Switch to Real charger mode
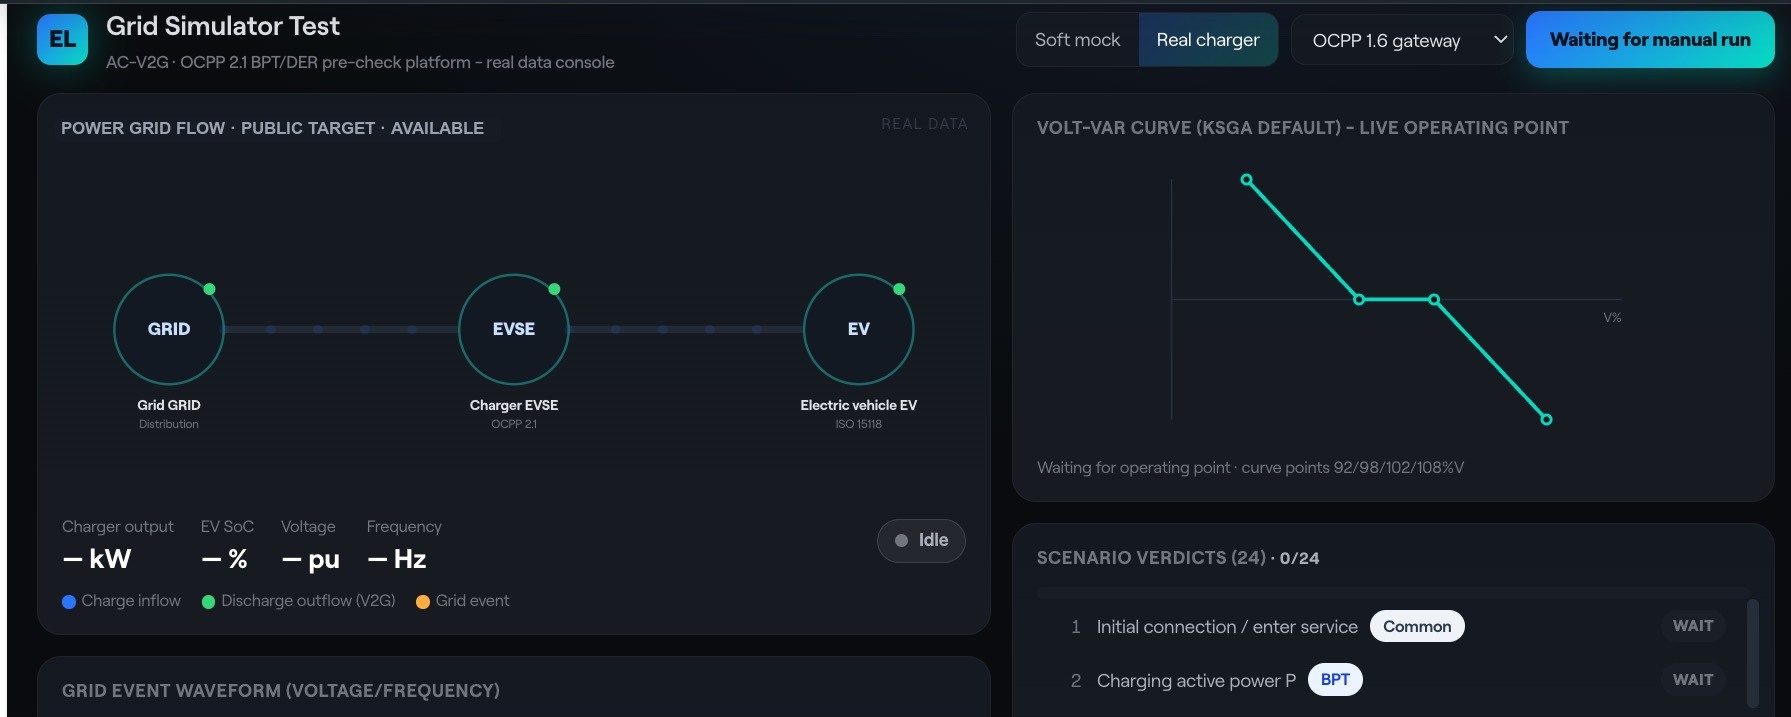The width and height of the screenshot is (1791, 717). [1208, 40]
